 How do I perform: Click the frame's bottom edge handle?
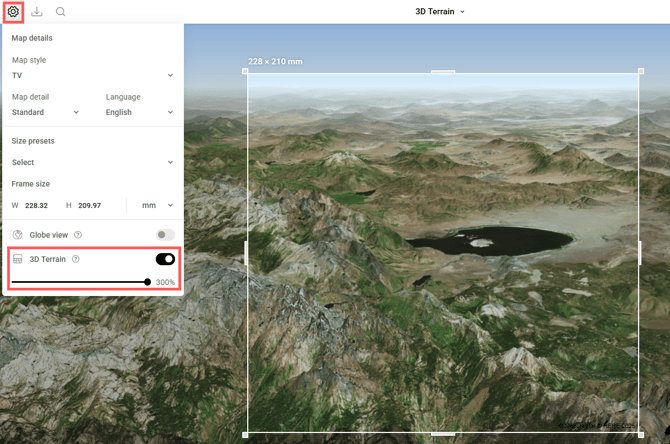[x=443, y=434]
